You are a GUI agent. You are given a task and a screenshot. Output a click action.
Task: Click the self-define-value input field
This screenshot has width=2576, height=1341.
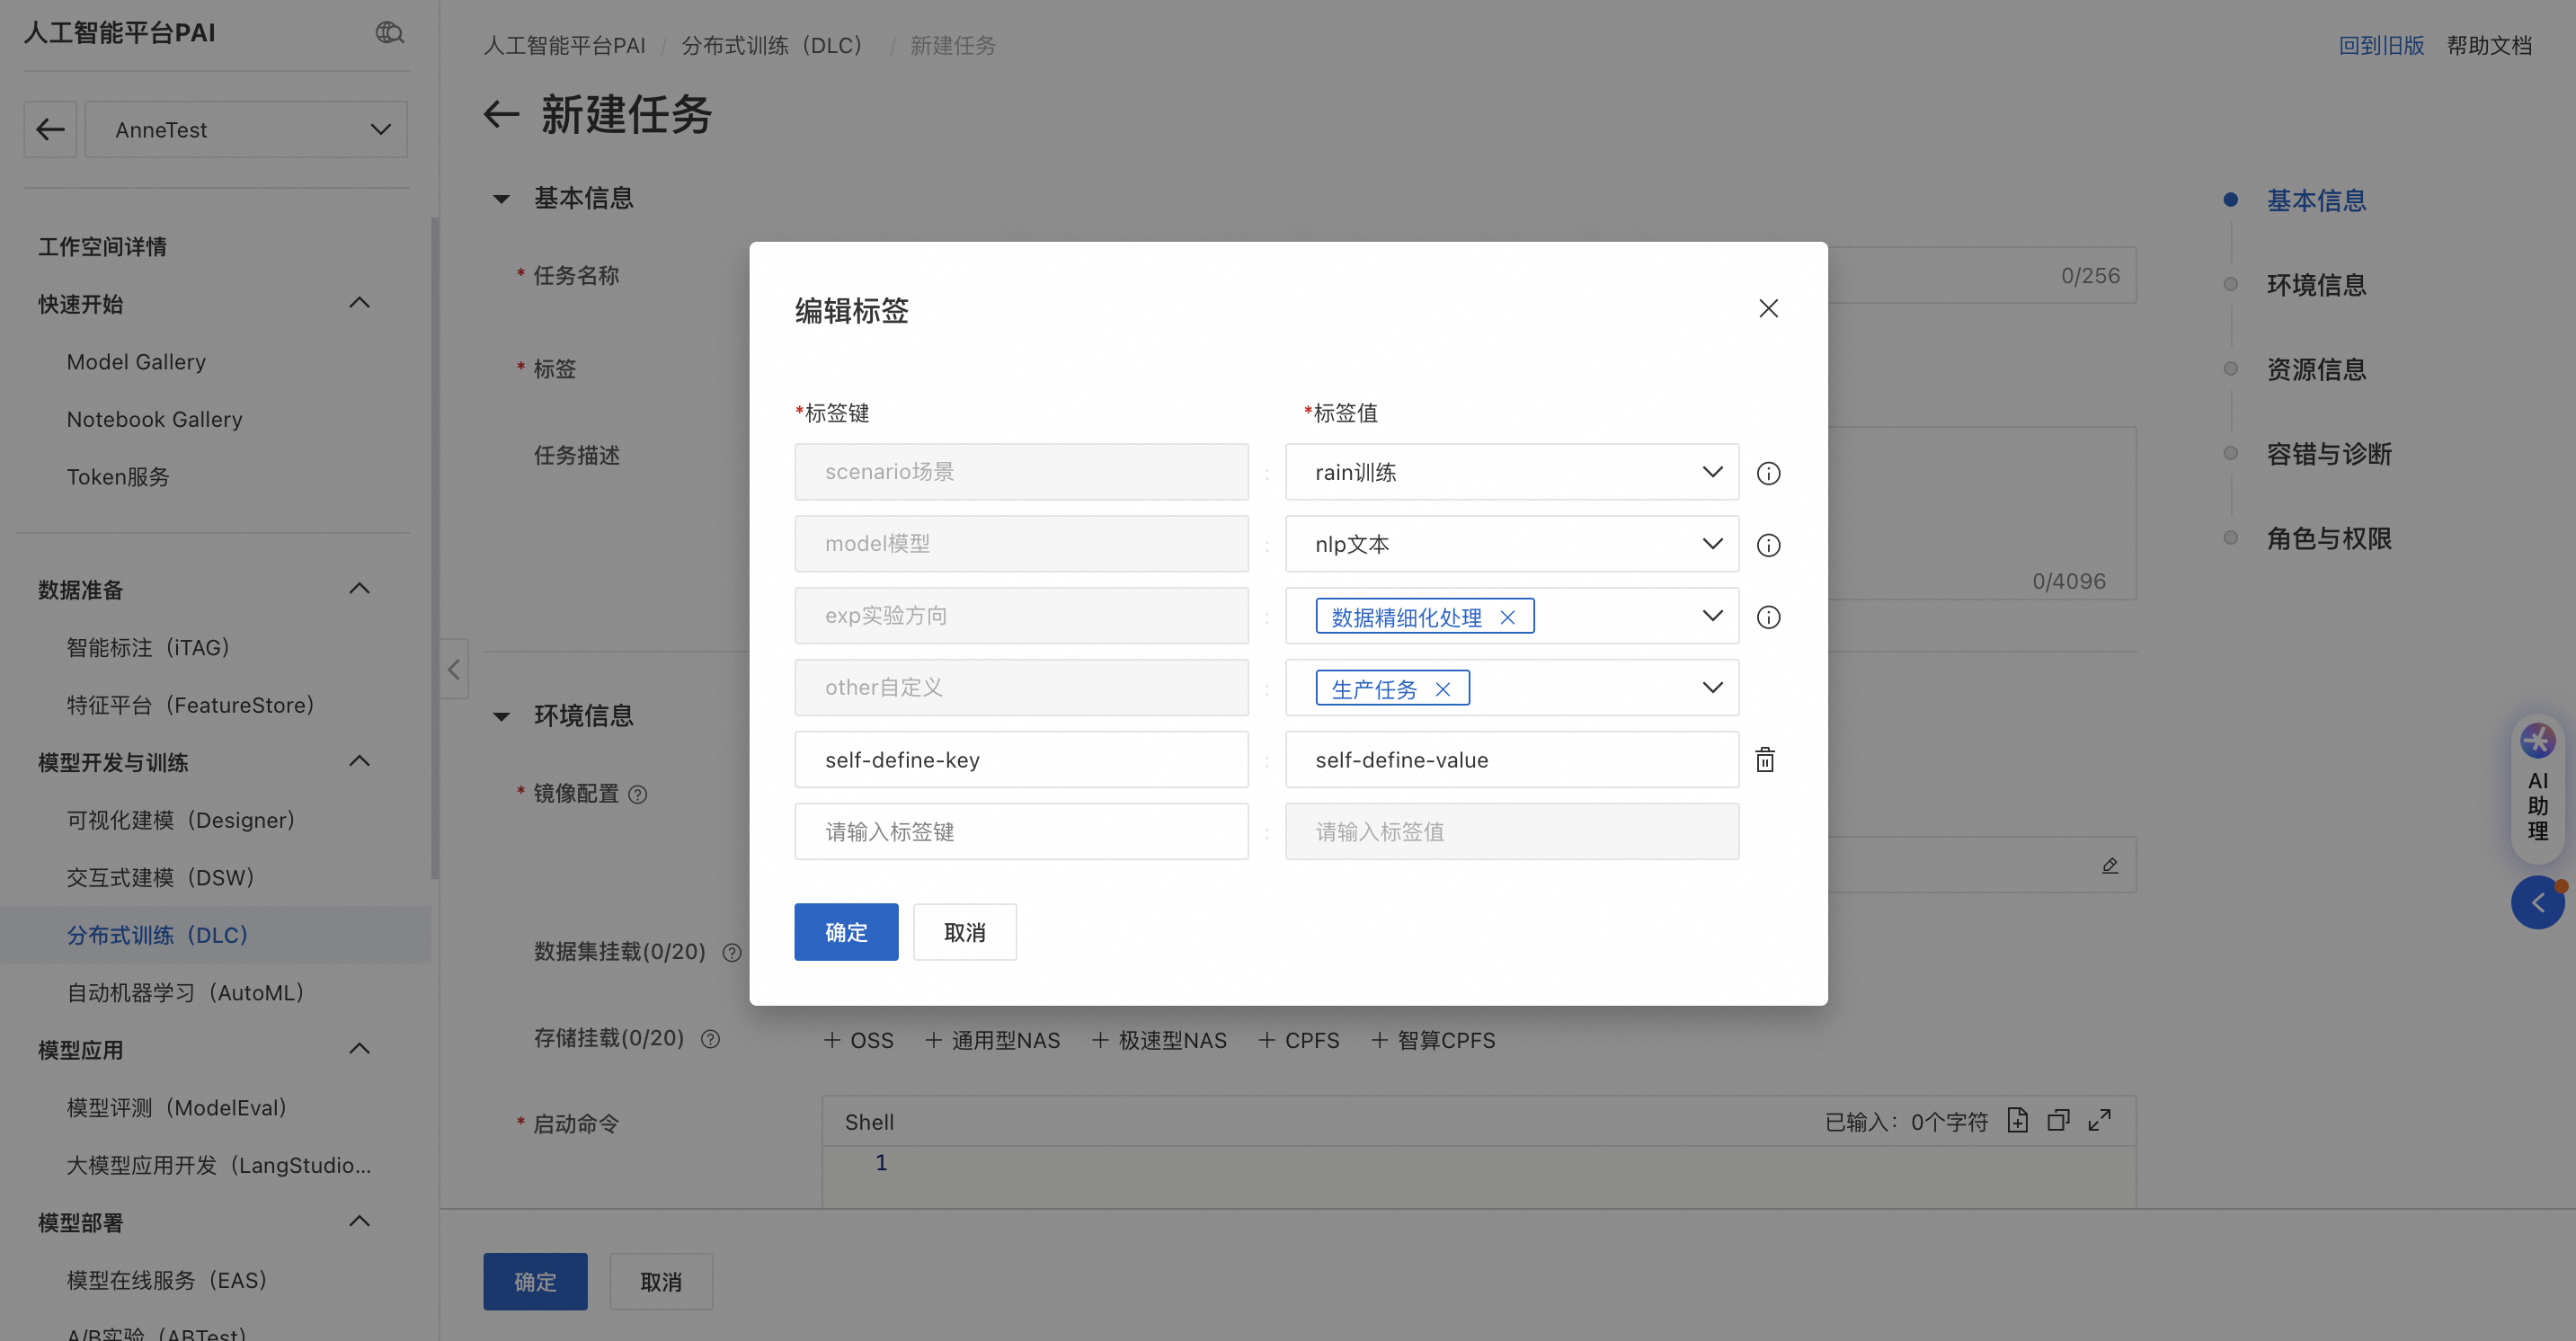pos(1511,760)
